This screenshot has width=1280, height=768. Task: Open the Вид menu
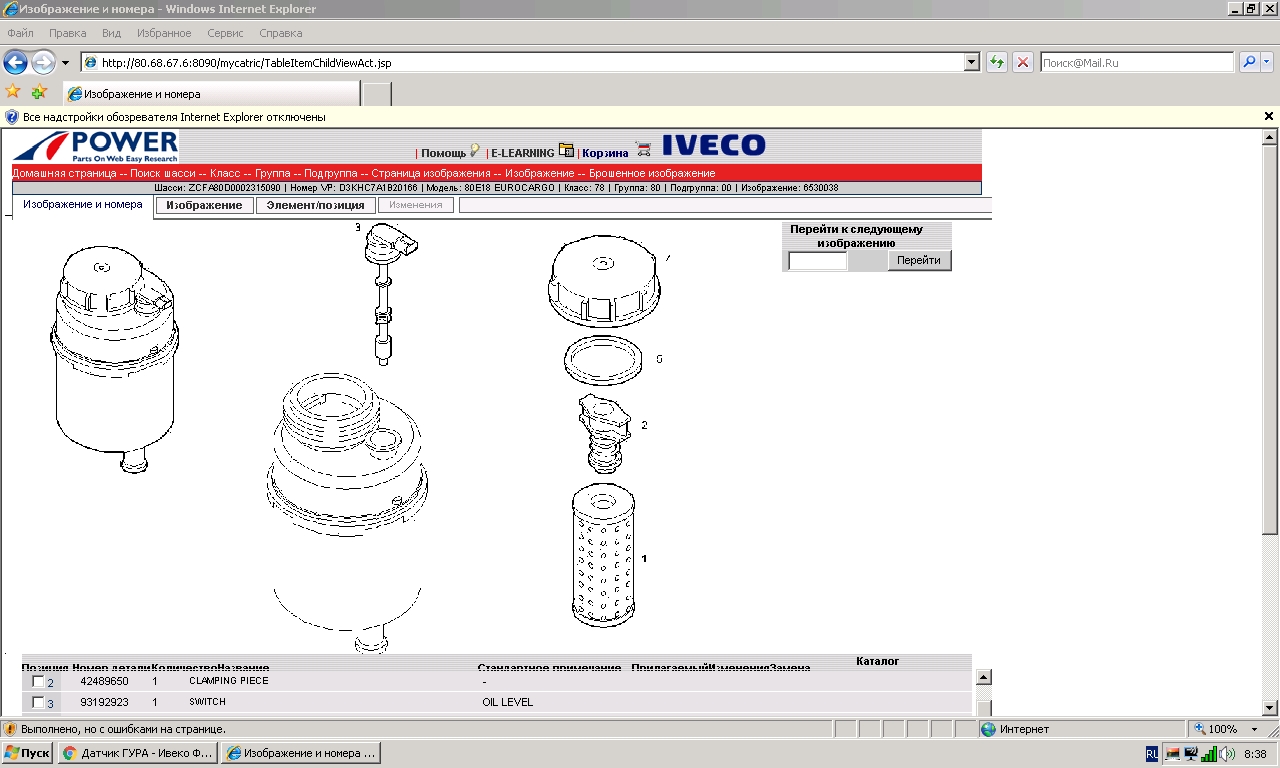point(111,33)
